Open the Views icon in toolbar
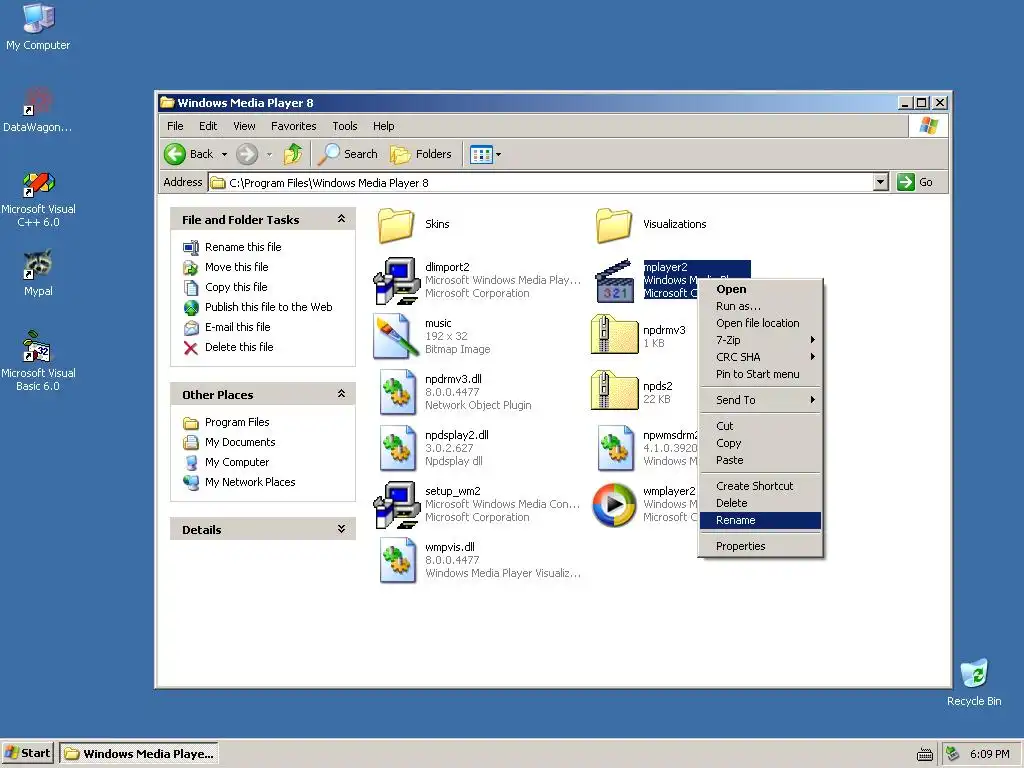Viewport: 1024px width, 768px height. click(481, 155)
